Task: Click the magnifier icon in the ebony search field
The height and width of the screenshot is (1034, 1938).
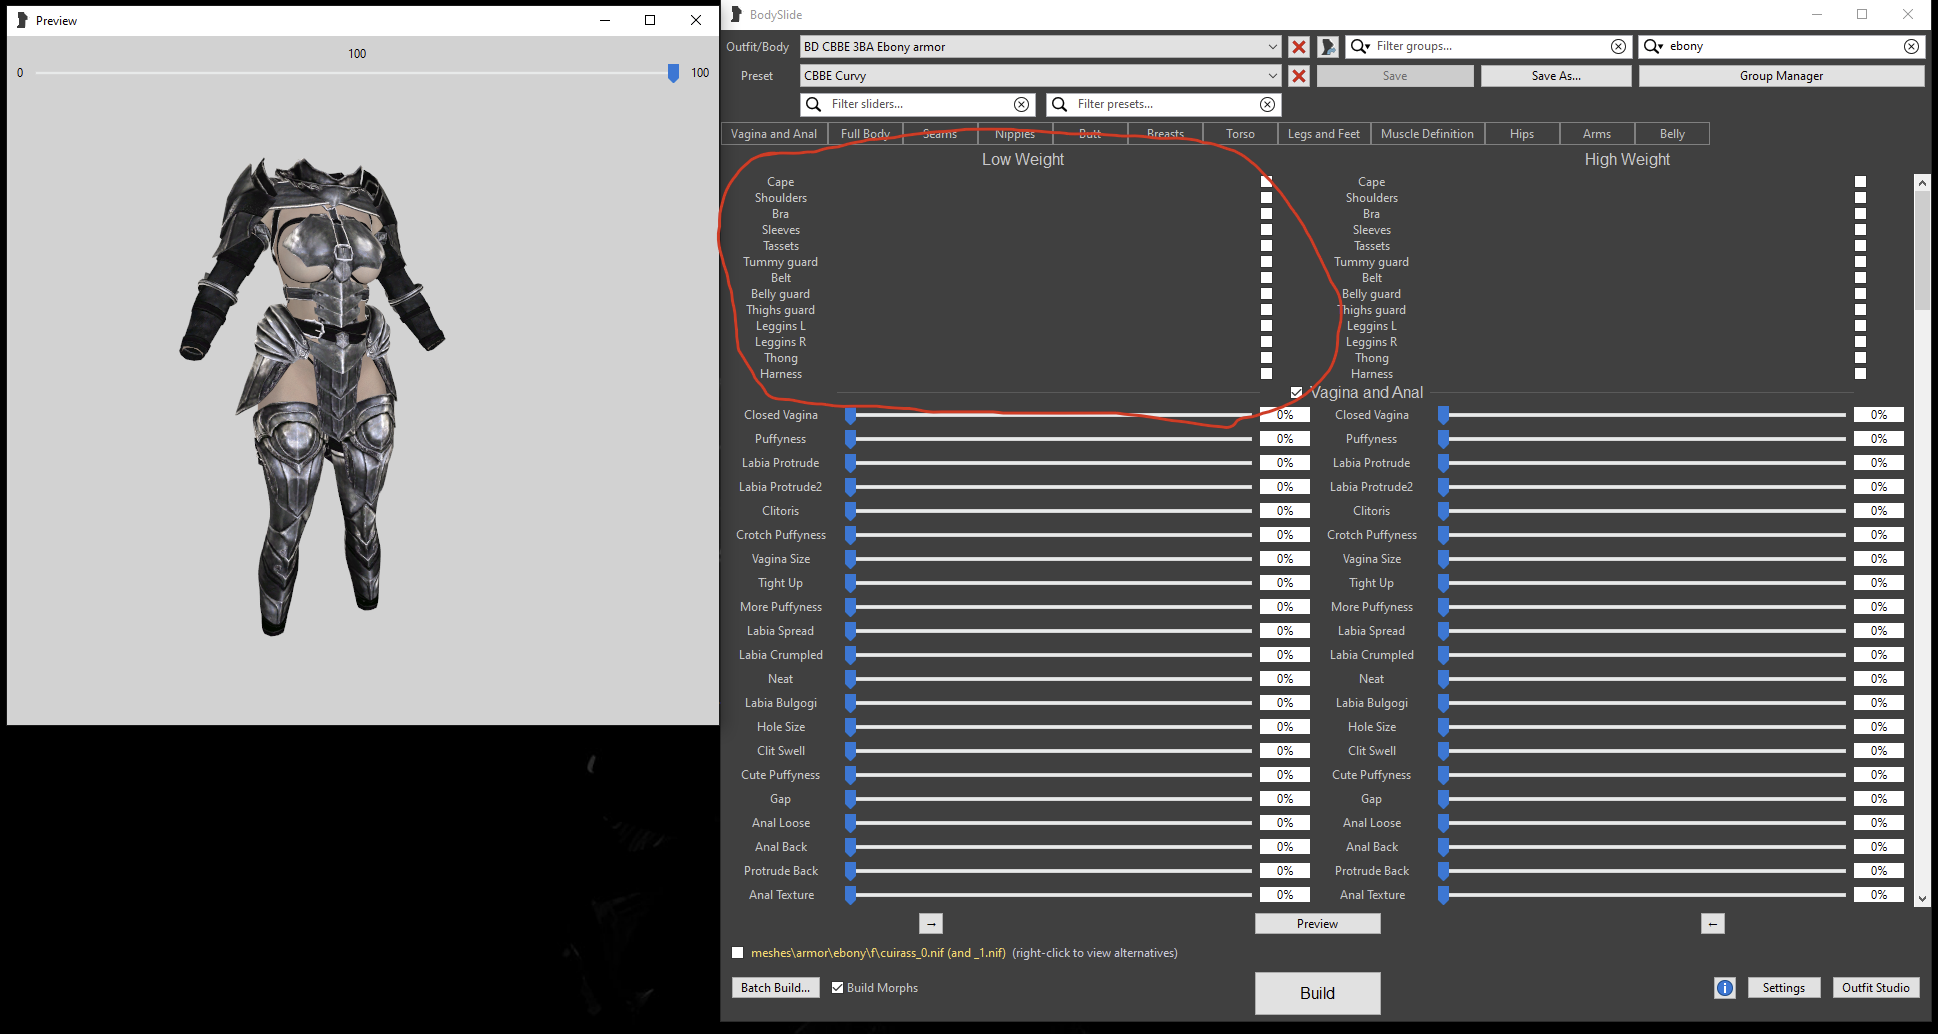Action: coord(1653,46)
